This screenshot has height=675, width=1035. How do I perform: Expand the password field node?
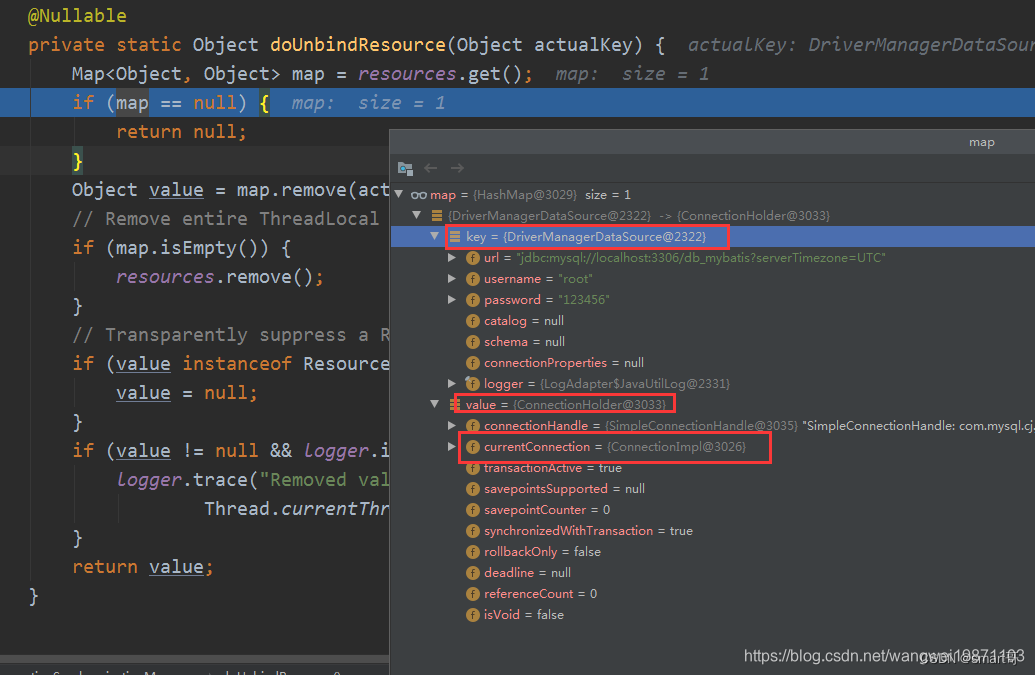coord(452,300)
